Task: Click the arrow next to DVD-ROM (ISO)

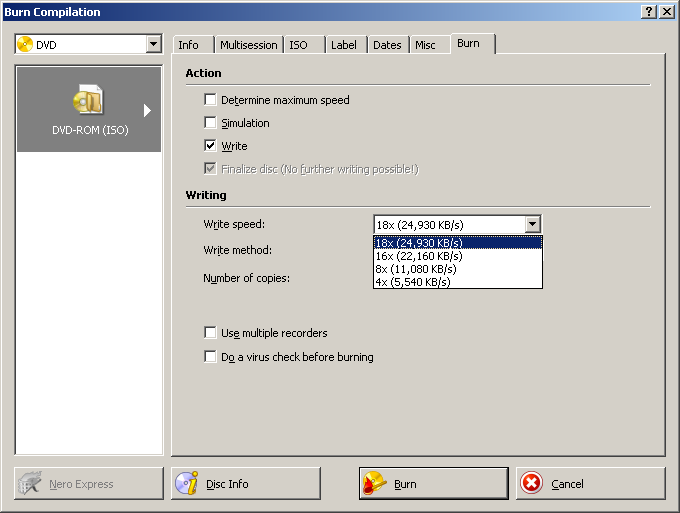Action: click(148, 110)
